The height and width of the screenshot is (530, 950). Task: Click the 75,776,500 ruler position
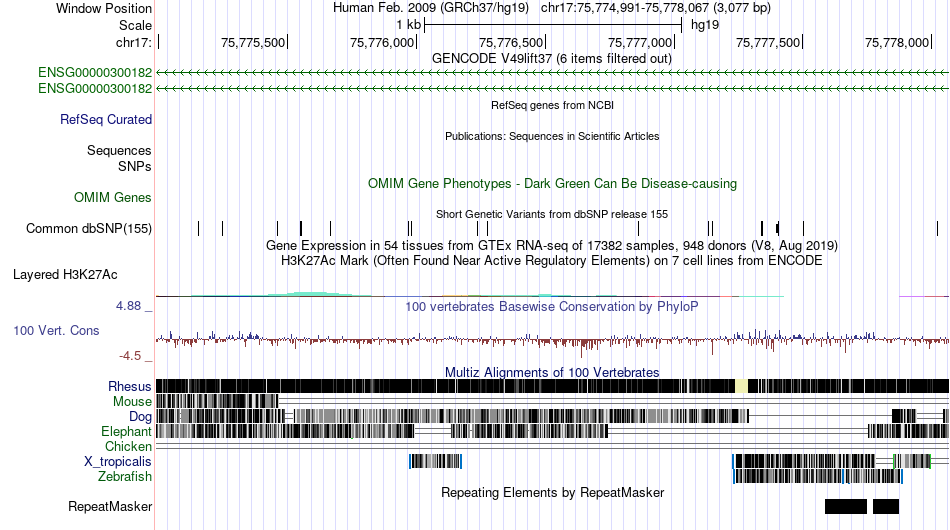pos(511,42)
